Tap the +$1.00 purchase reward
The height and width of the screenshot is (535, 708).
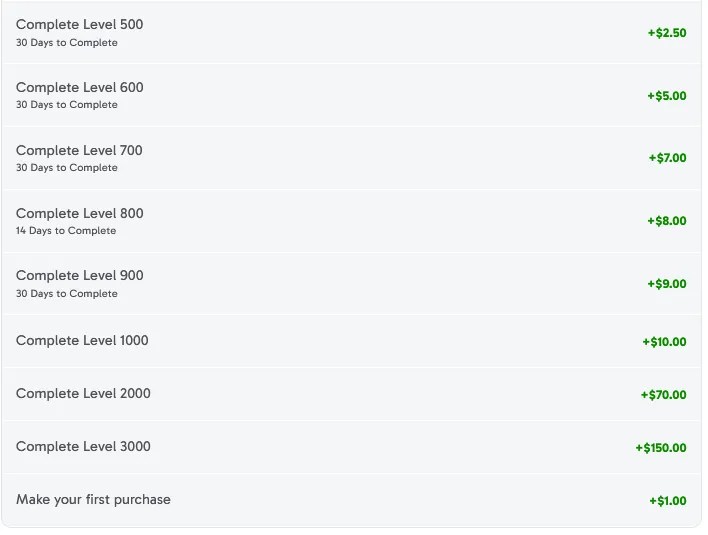coord(667,501)
